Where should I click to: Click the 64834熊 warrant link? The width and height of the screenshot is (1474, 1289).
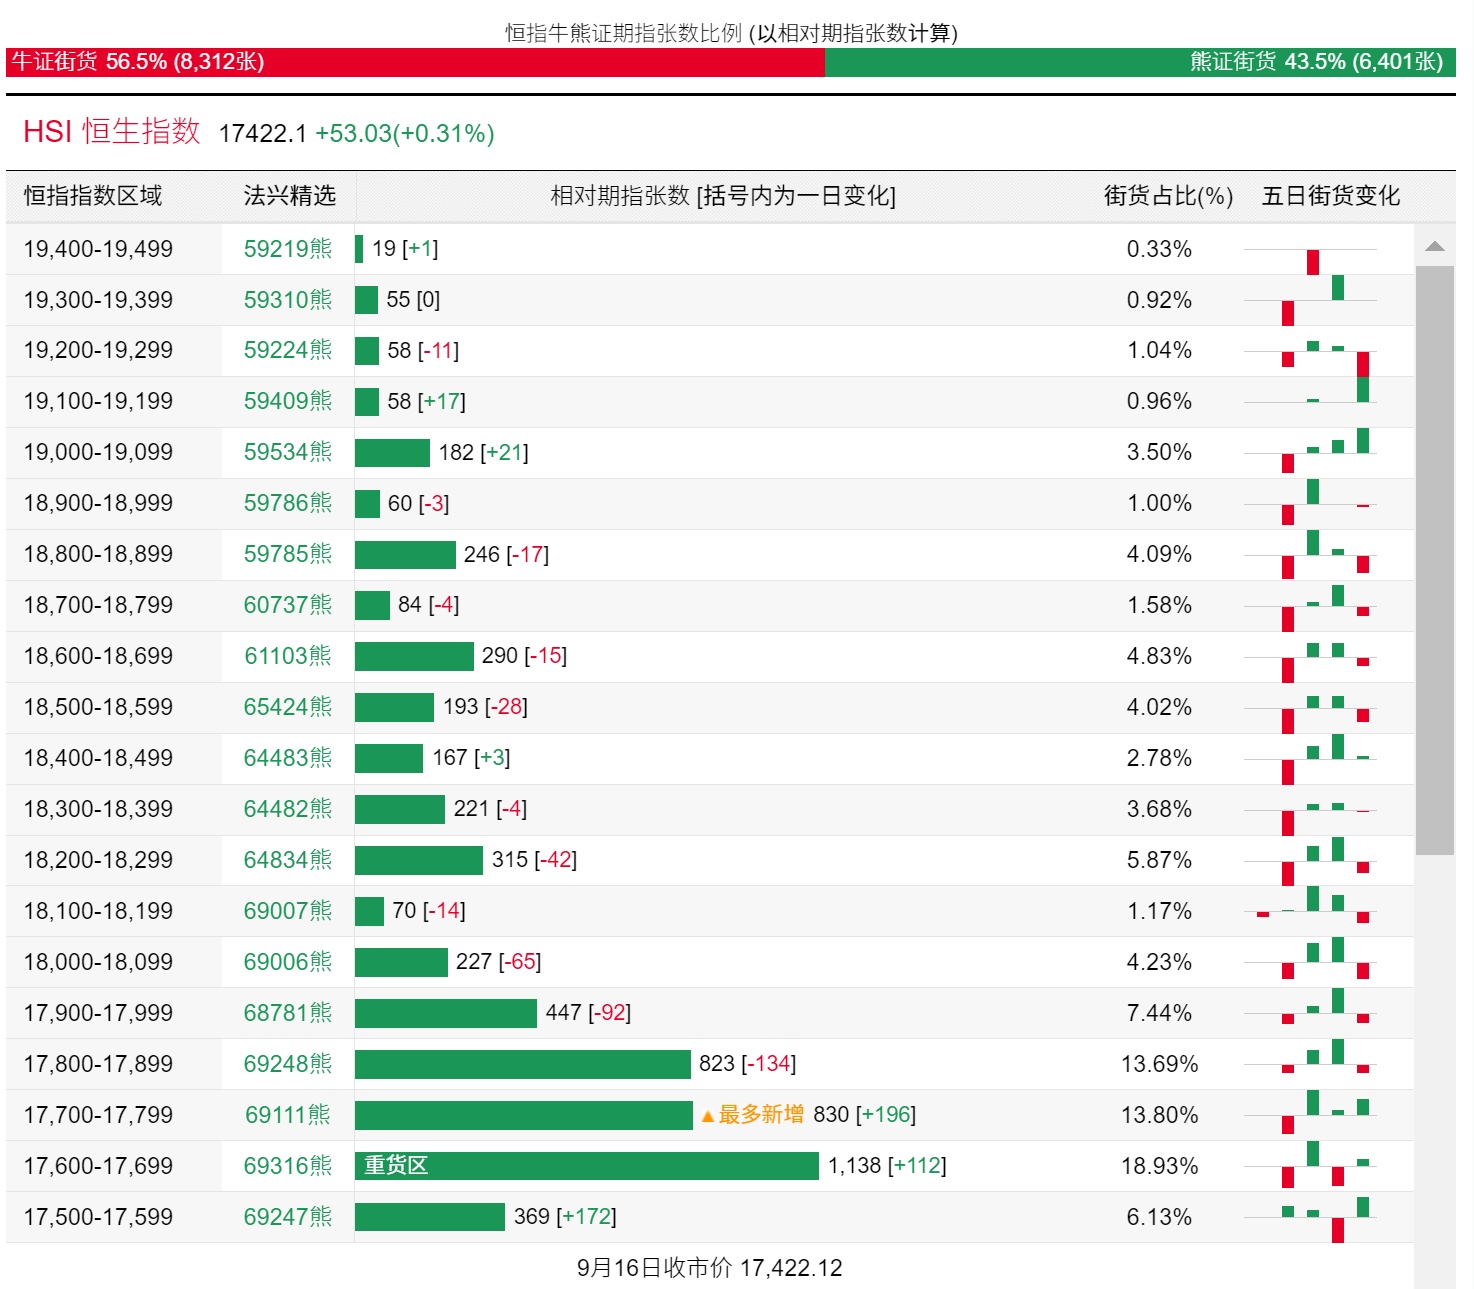tap(287, 860)
